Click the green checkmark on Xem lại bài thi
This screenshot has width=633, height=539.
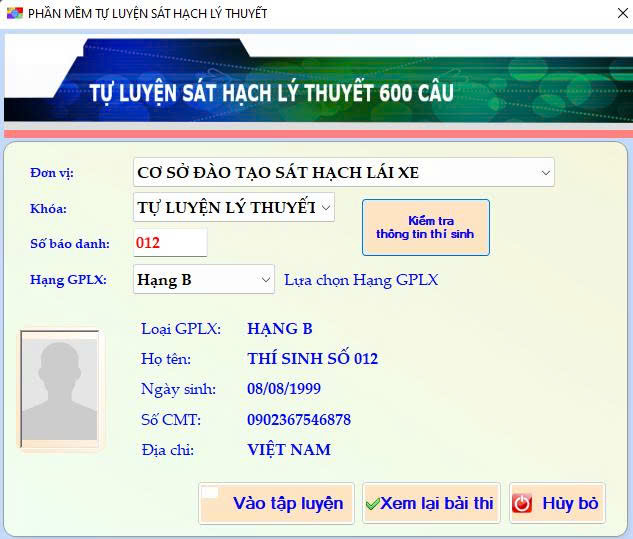click(x=372, y=503)
